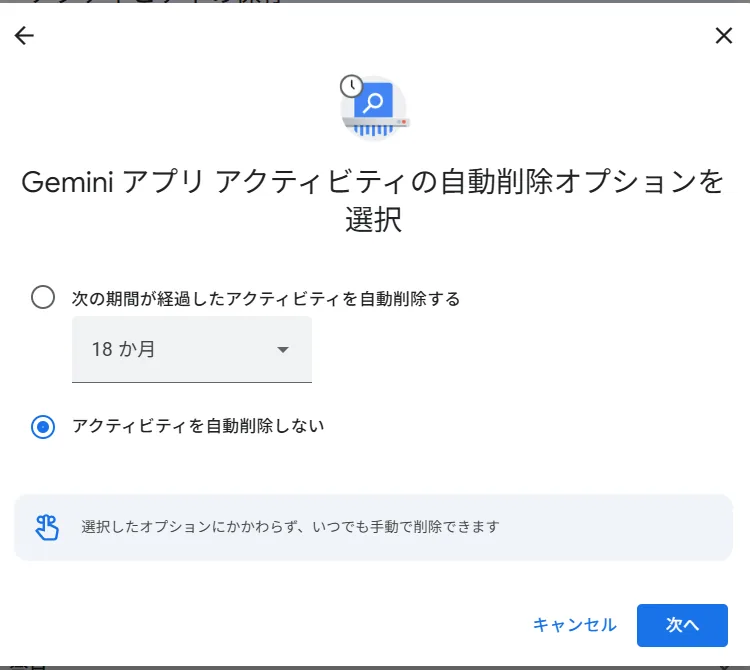Click the shredder activity illustration icon
The height and width of the screenshot is (670, 750).
(374, 108)
